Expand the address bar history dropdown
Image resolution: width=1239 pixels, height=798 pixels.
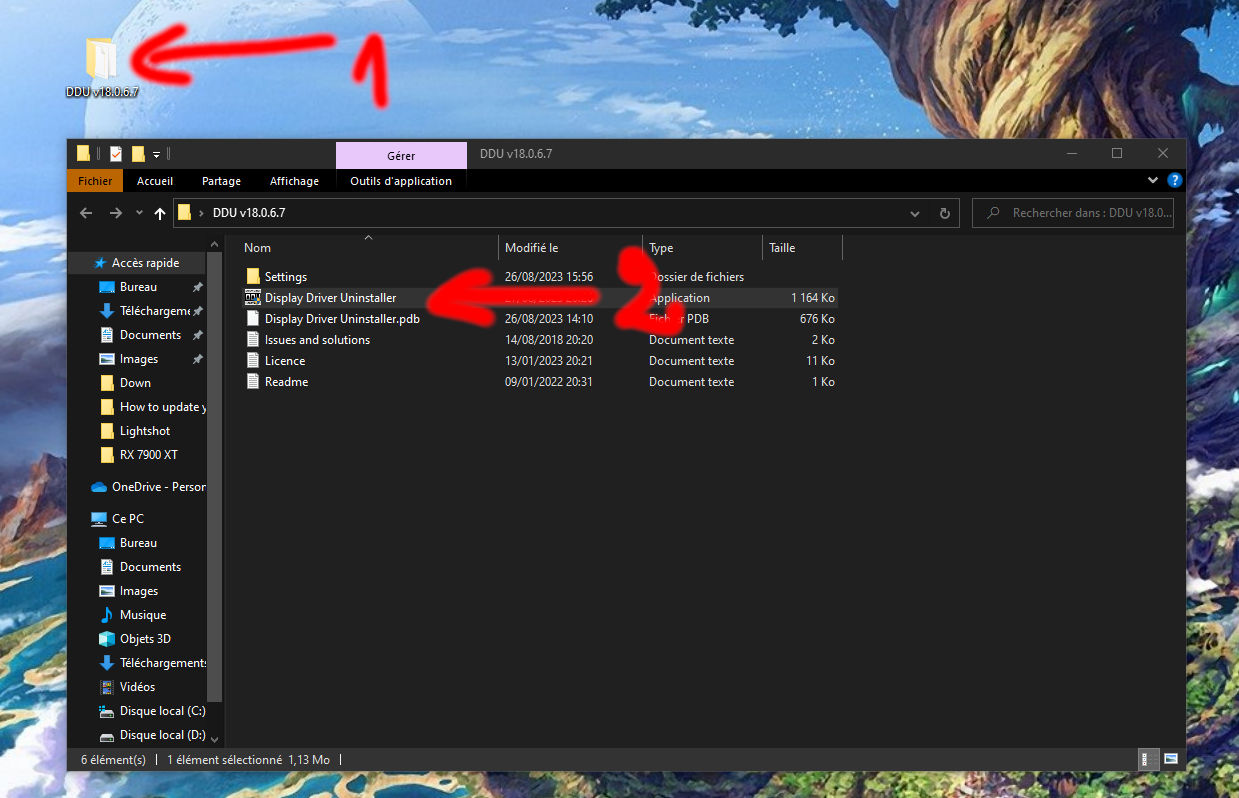coord(915,213)
